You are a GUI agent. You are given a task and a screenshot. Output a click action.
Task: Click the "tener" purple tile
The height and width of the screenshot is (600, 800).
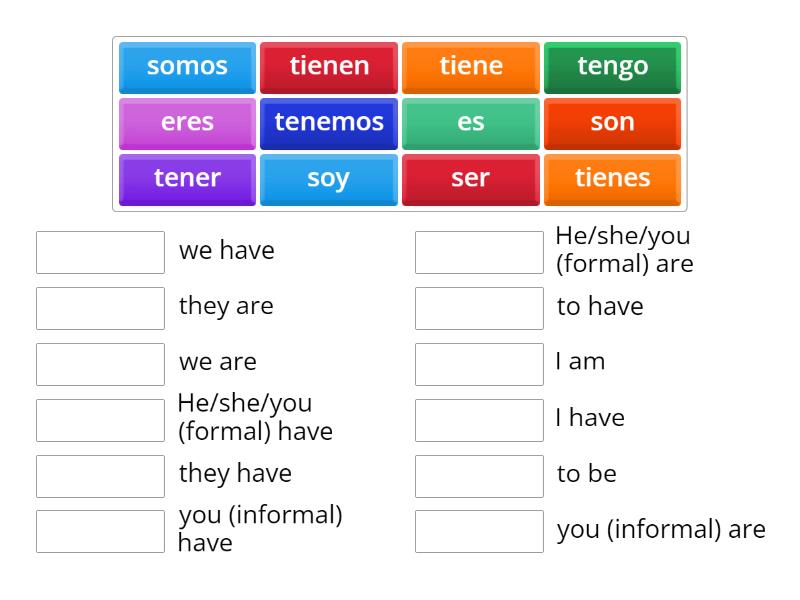(186, 178)
